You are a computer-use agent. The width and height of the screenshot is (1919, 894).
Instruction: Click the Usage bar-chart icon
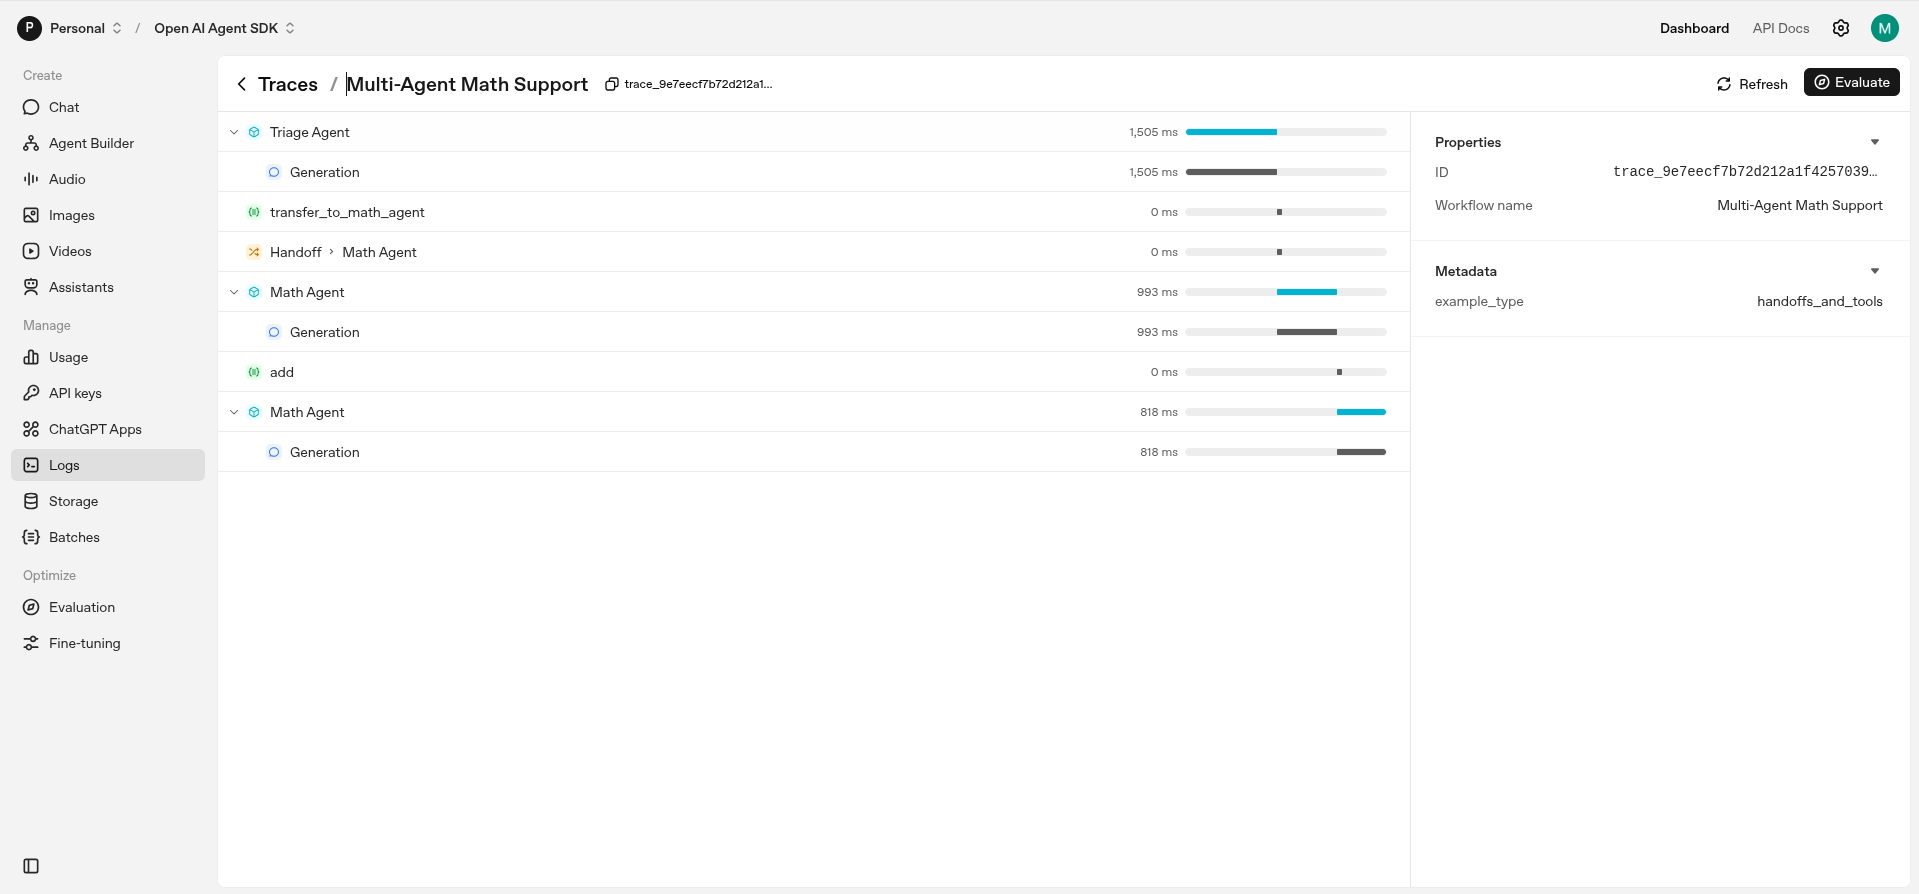(x=31, y=357)
